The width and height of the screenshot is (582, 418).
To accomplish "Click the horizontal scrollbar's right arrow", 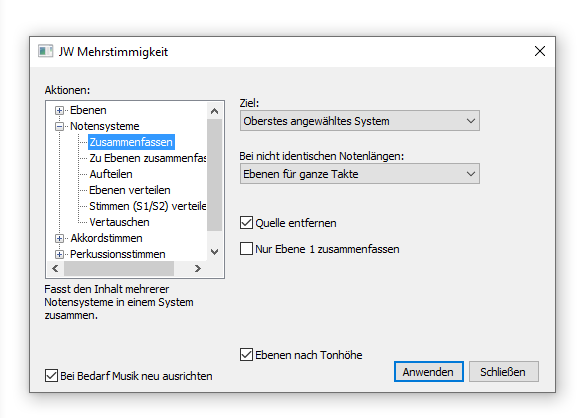I will 198,268.
